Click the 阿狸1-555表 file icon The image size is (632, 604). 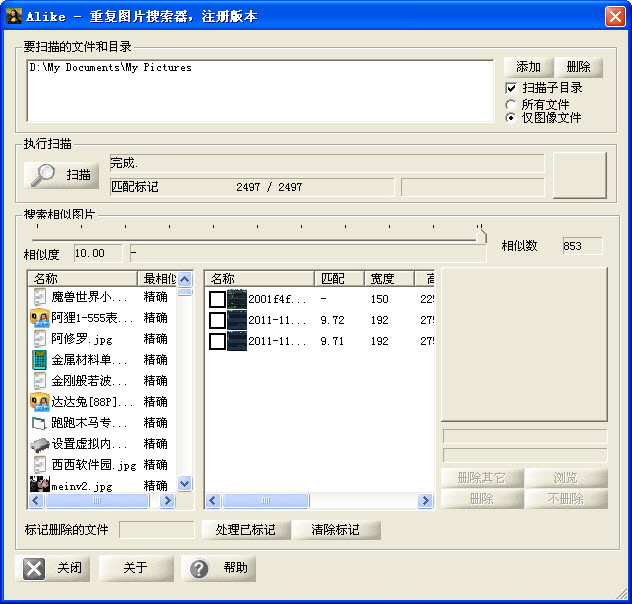click(x=40, y=318)
